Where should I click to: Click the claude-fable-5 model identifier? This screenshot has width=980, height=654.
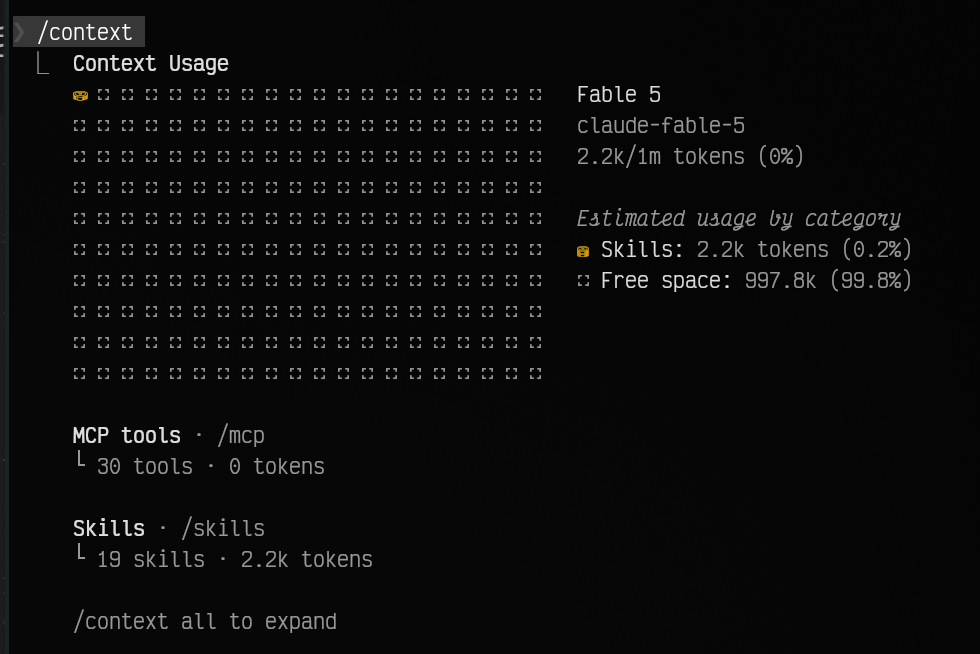pyautogui.click(x=661, y=126)
